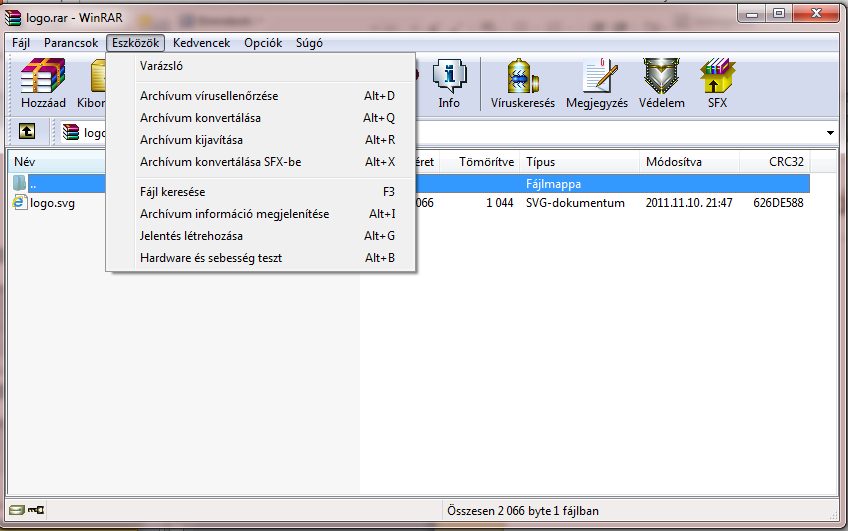848x531 pixels.
Task: Open the Parancsok menu
Action: coord(71,43)
